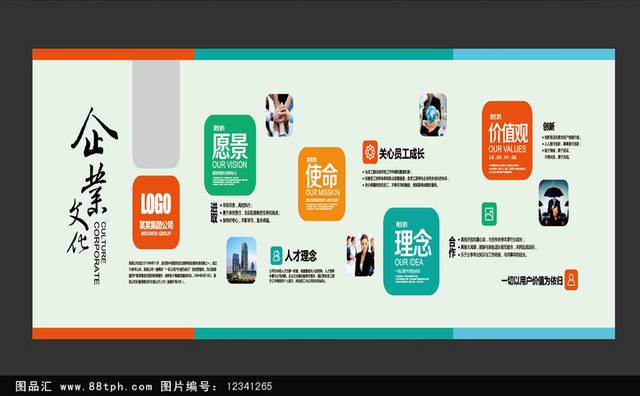Select the teal 理念 OUR IDEA card

411,251
